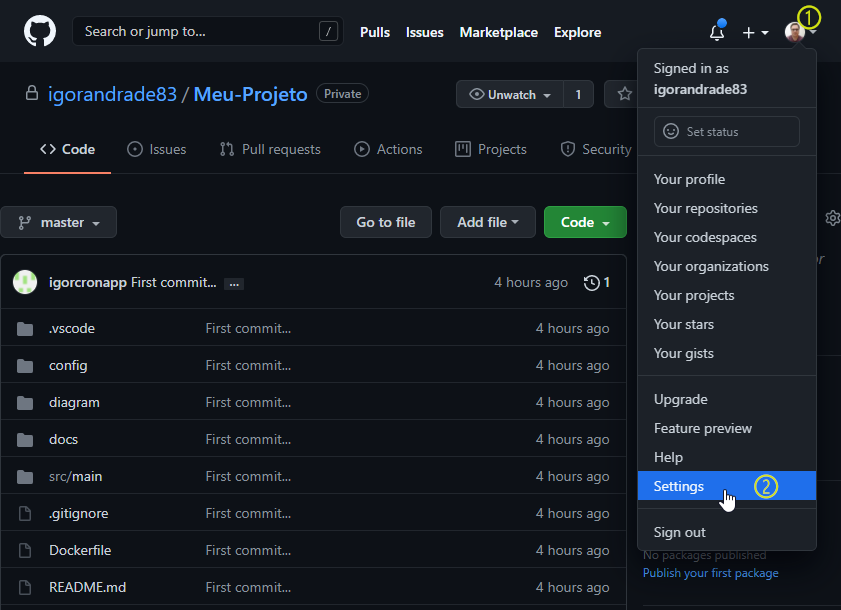Switch to the repository Issues tab
The height and width of the screenshot is (610, 841).
(157, 149)
